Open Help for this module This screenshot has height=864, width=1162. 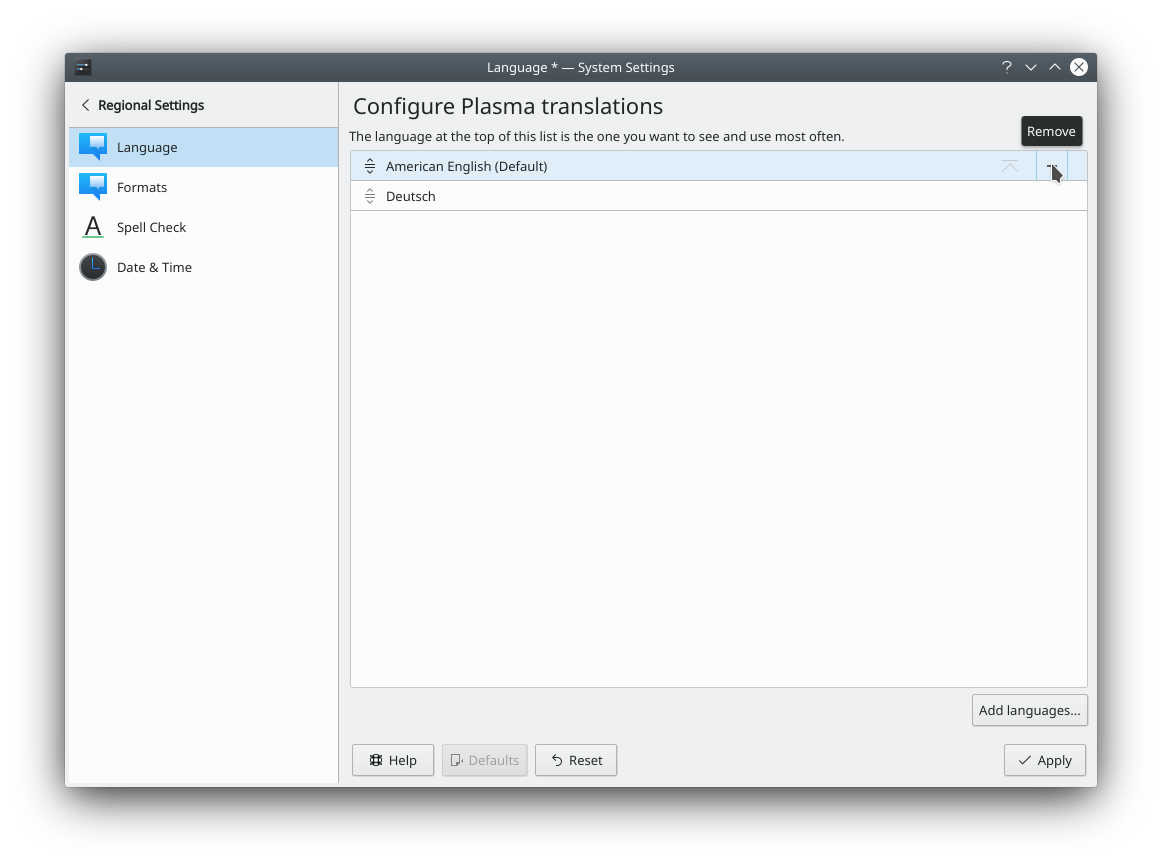(393, 760)
